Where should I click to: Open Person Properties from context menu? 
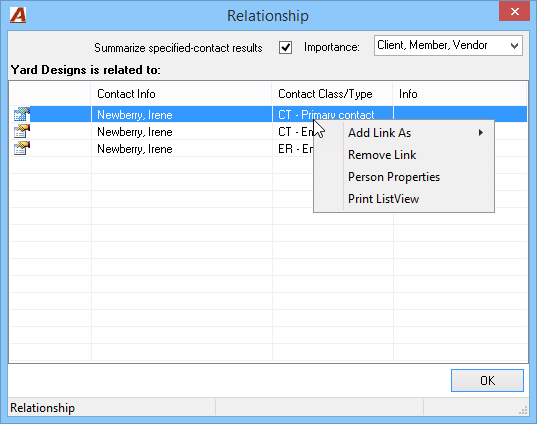point(404,177)
